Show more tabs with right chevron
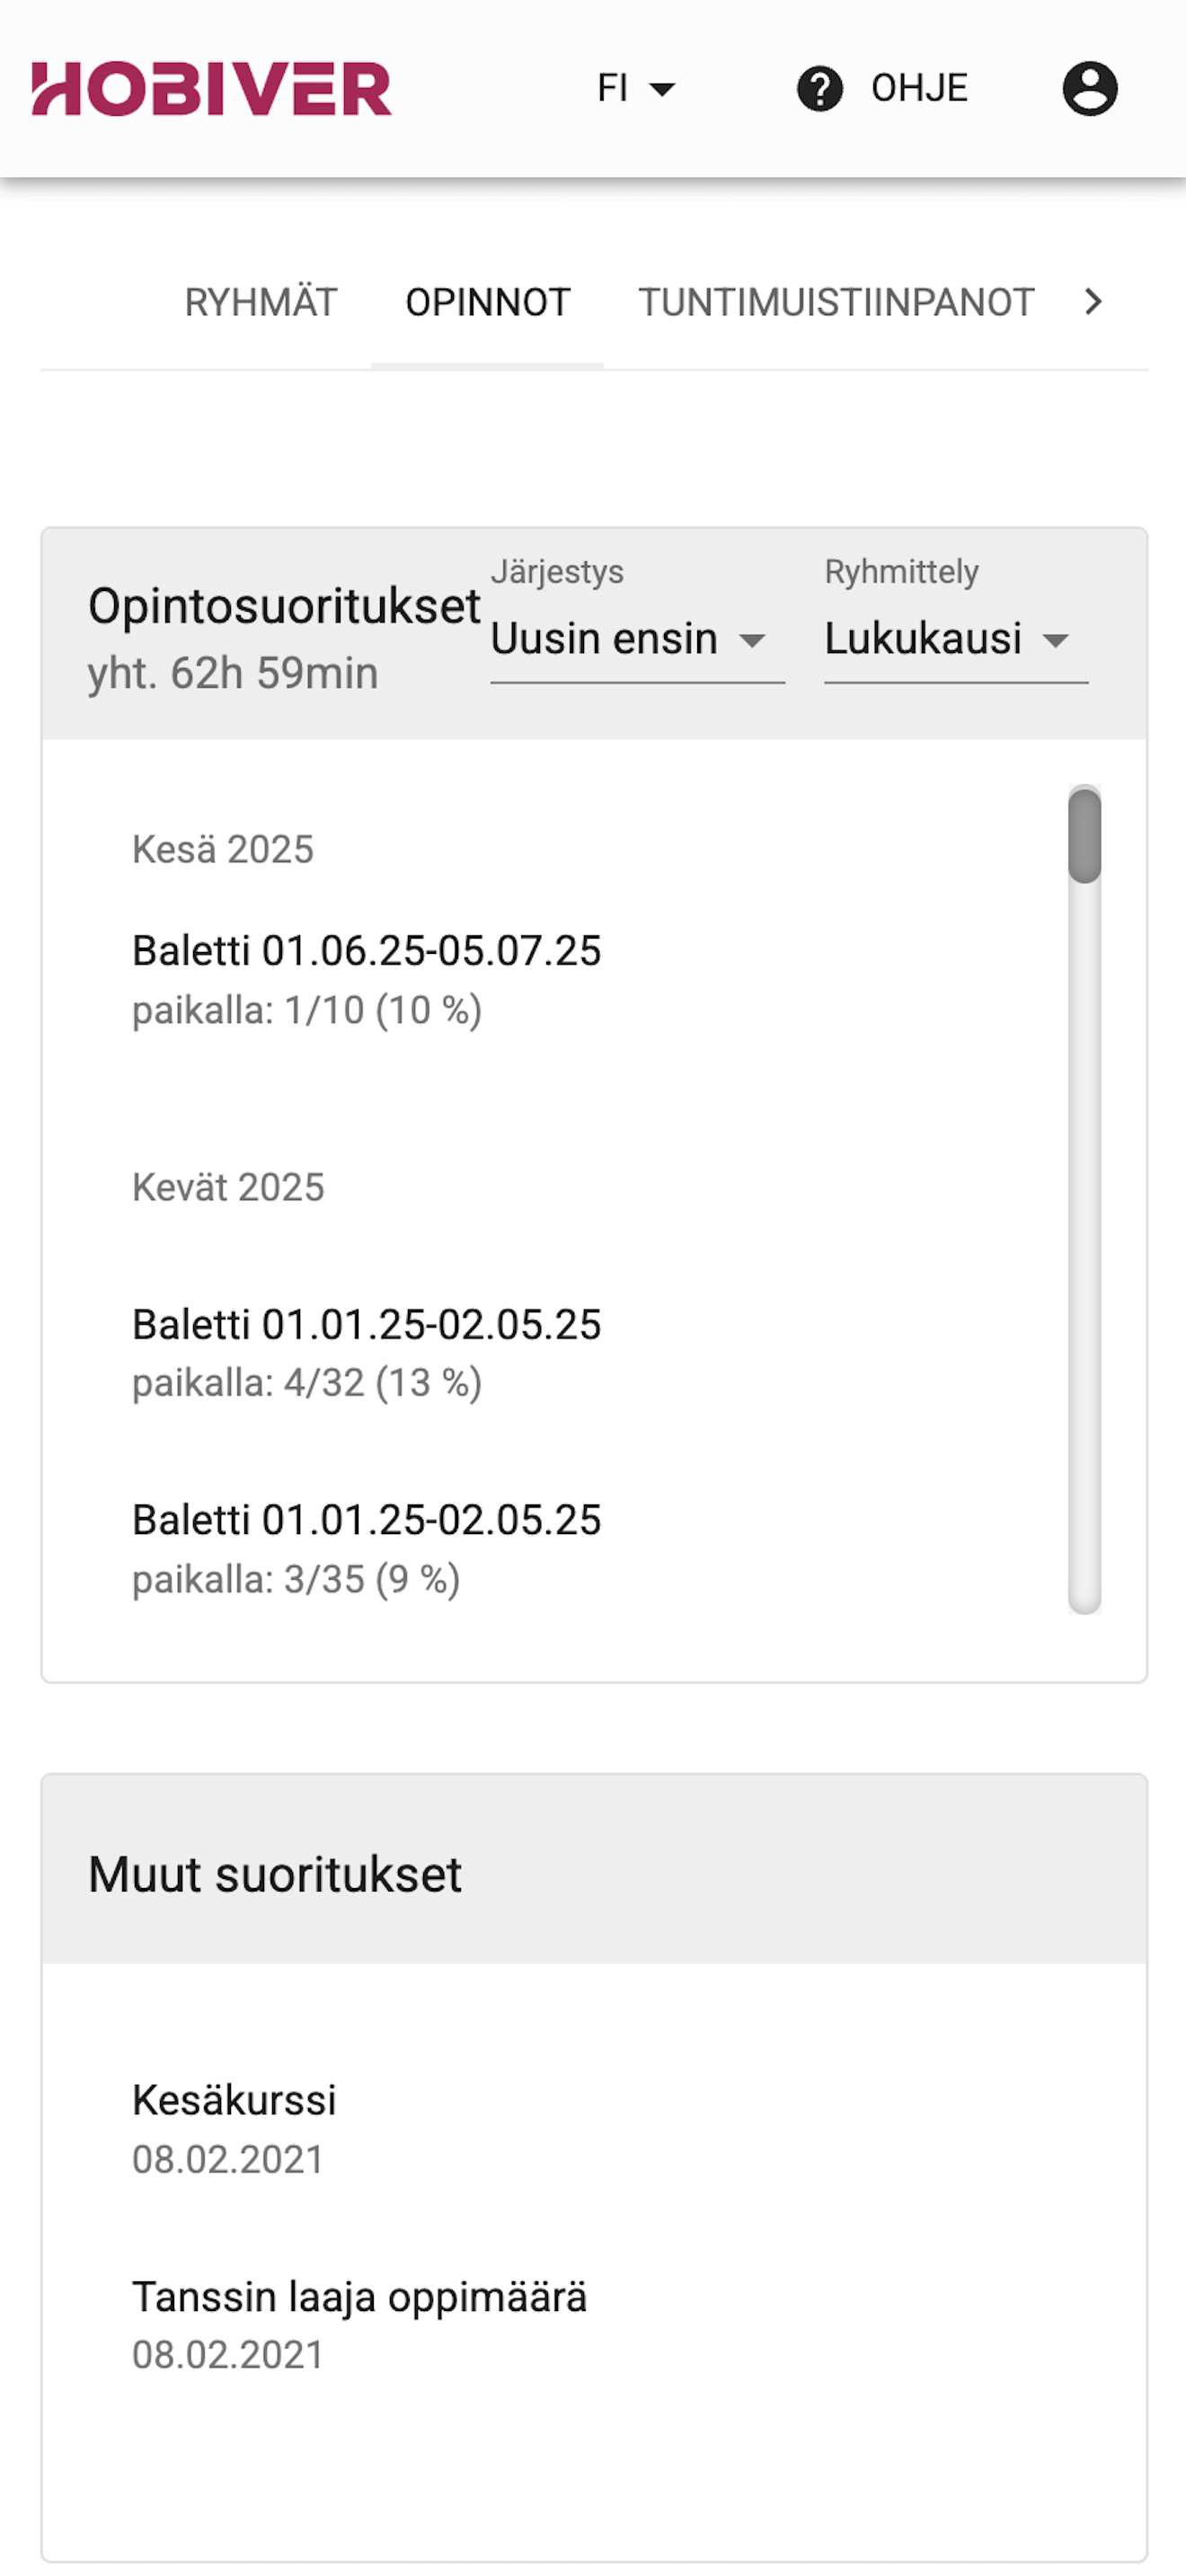The image size is (1186, 2576). [1093, 301]
